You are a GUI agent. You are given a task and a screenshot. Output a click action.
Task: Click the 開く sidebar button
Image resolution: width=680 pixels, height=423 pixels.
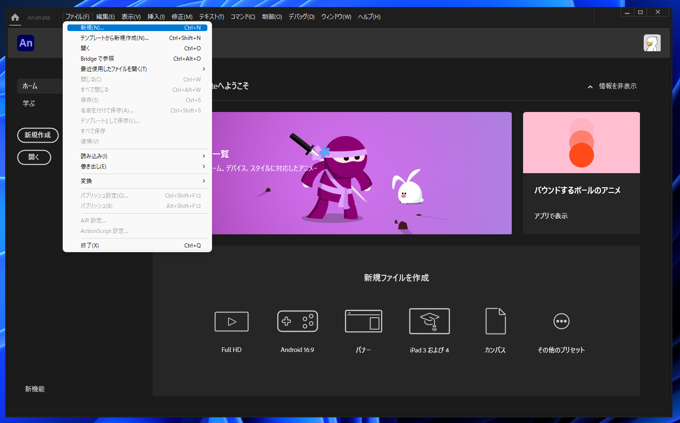pyautogui.click(x=34, y=157)
